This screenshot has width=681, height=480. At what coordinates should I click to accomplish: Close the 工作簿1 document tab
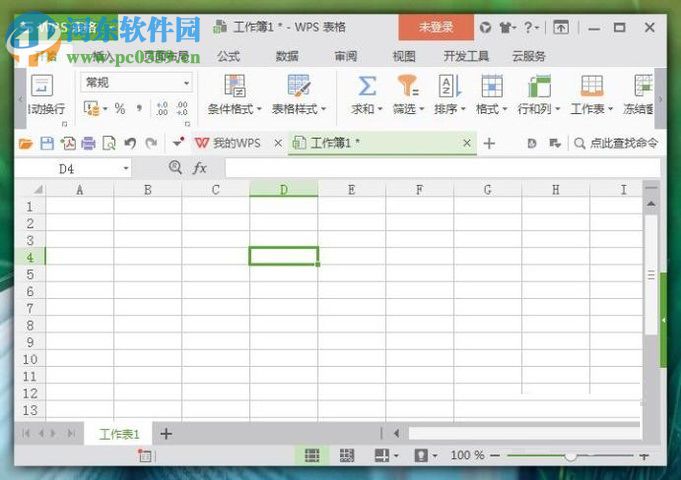pos(467,143)
